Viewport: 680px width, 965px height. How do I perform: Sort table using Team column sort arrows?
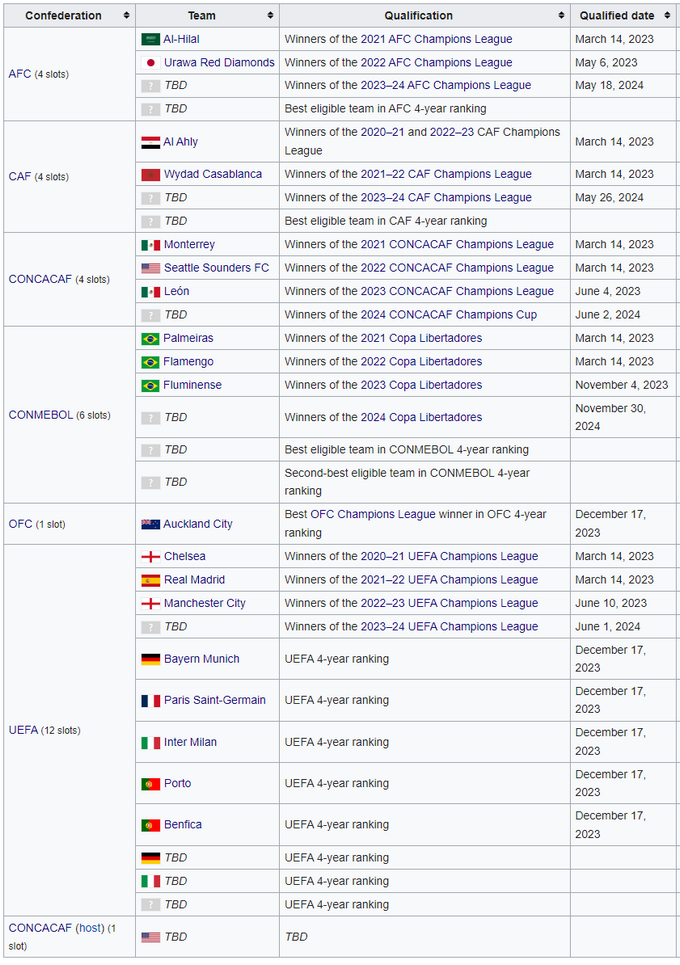[270, 16]
